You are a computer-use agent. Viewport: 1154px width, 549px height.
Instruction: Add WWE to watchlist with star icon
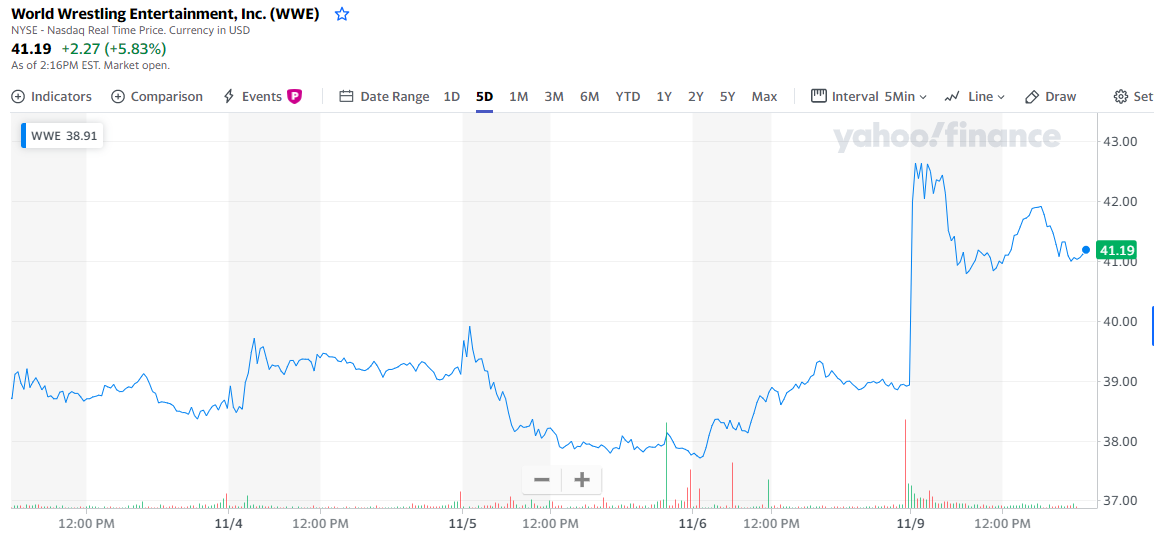(342, 14)
